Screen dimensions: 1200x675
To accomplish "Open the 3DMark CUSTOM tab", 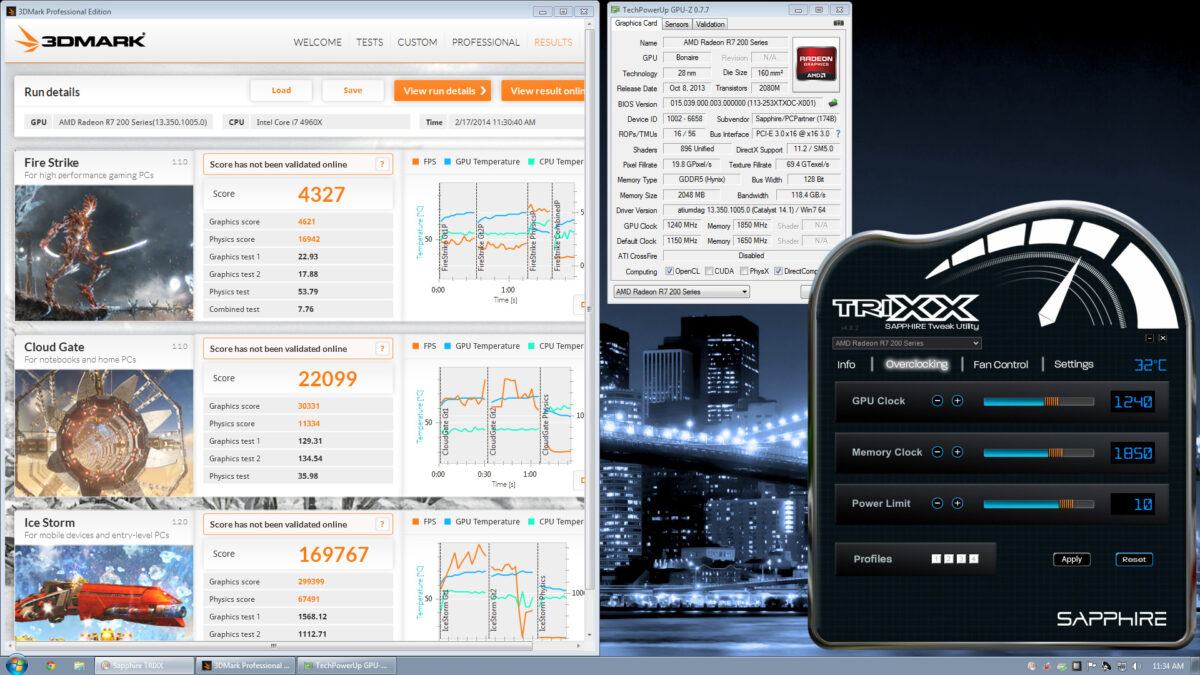I will point(417,42).
